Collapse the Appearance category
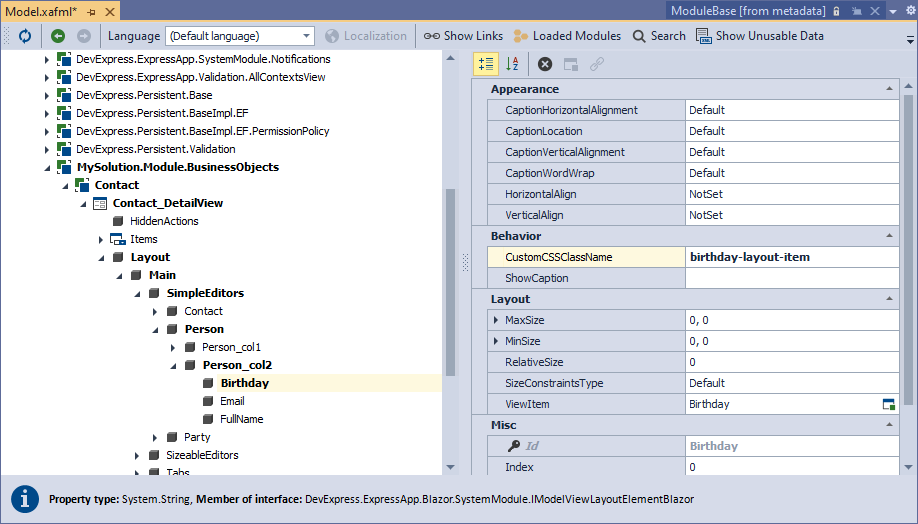This screenshot has width=918, height=524. [x=889, y=90]
